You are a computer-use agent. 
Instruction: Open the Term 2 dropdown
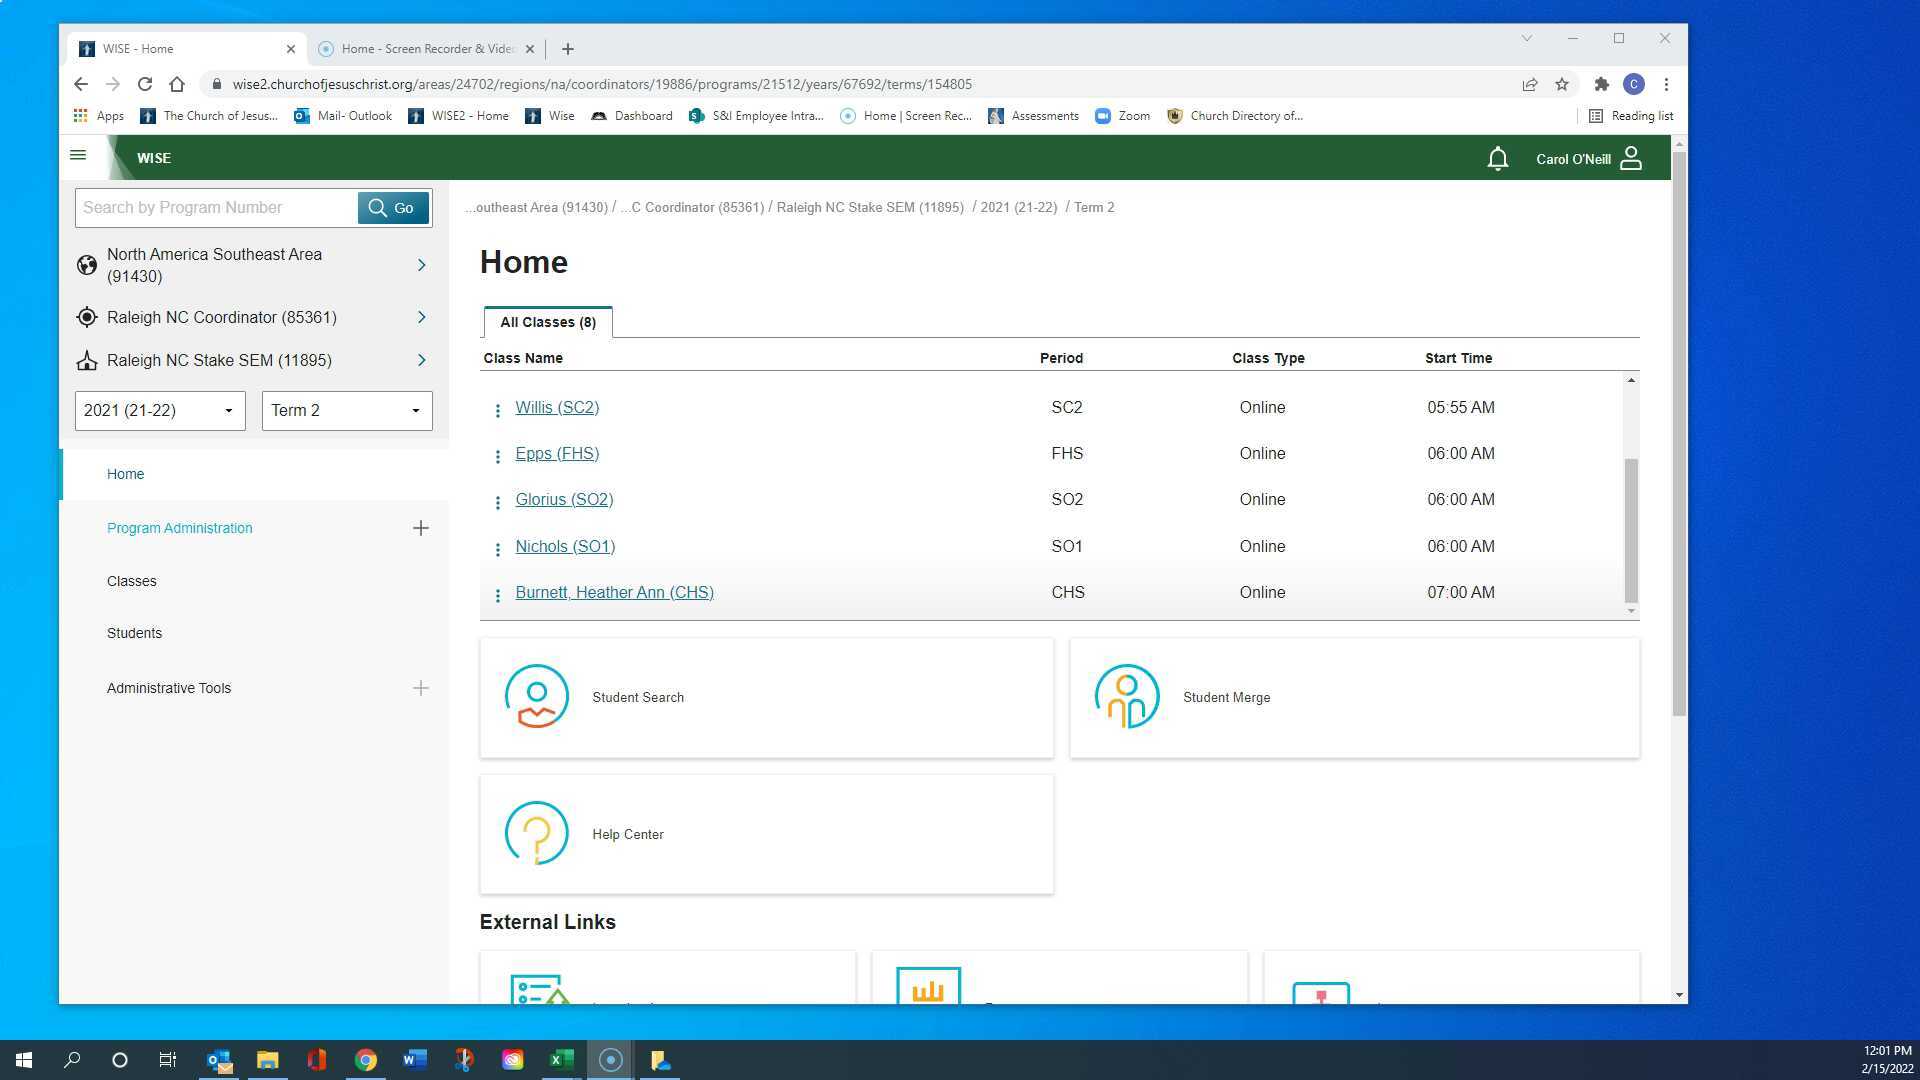(347, 411)
